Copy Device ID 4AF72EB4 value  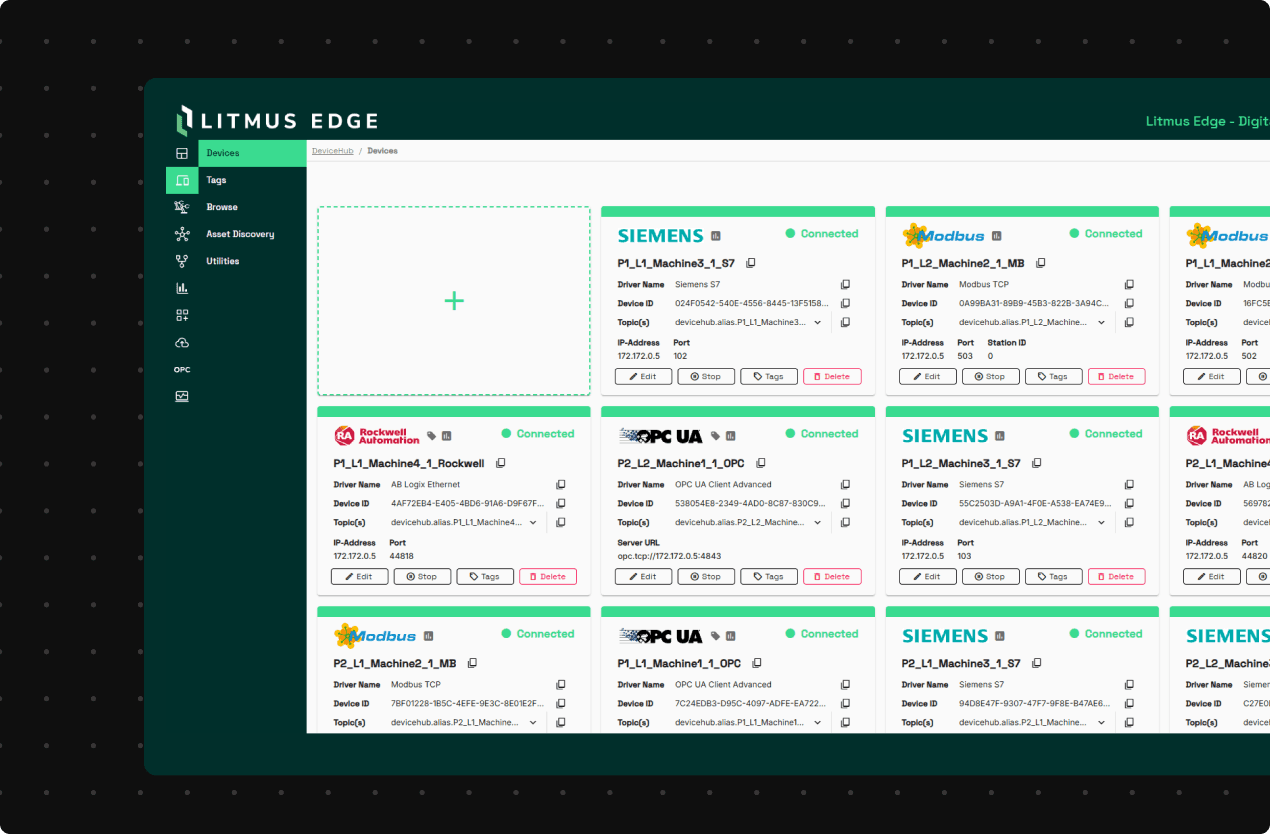[x=561, y=504]
